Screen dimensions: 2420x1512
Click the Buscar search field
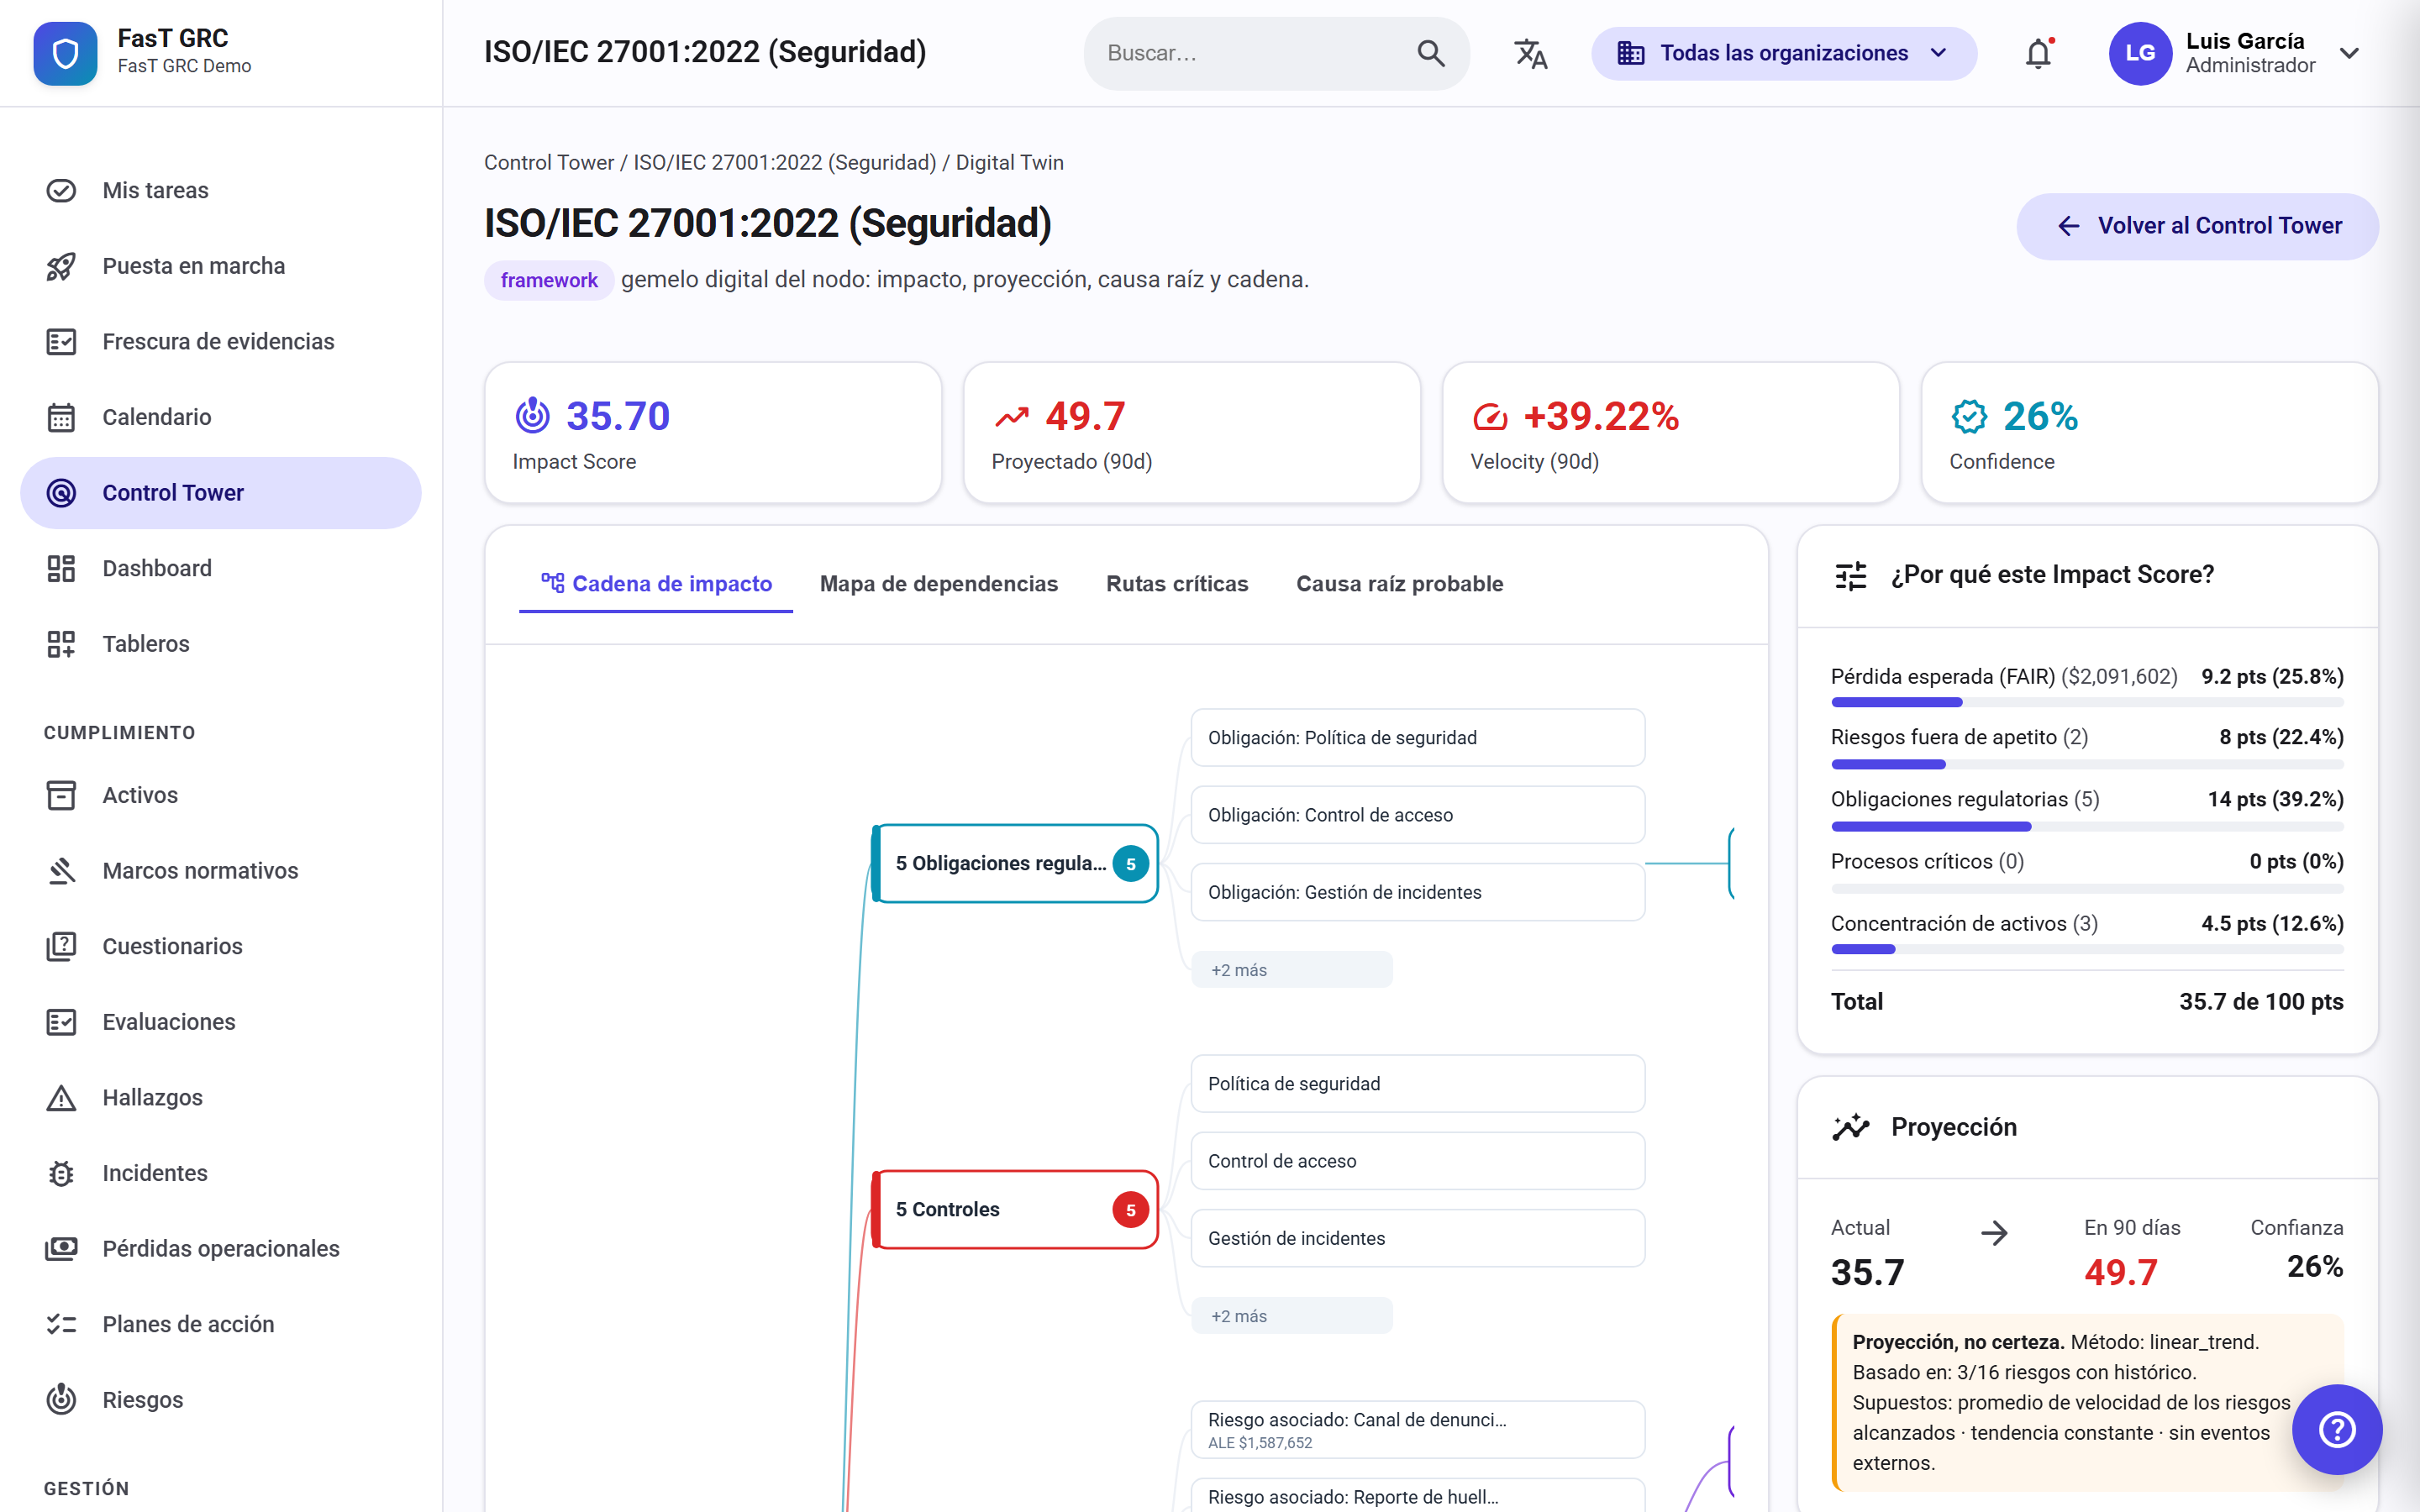[x=1276, y=53]
